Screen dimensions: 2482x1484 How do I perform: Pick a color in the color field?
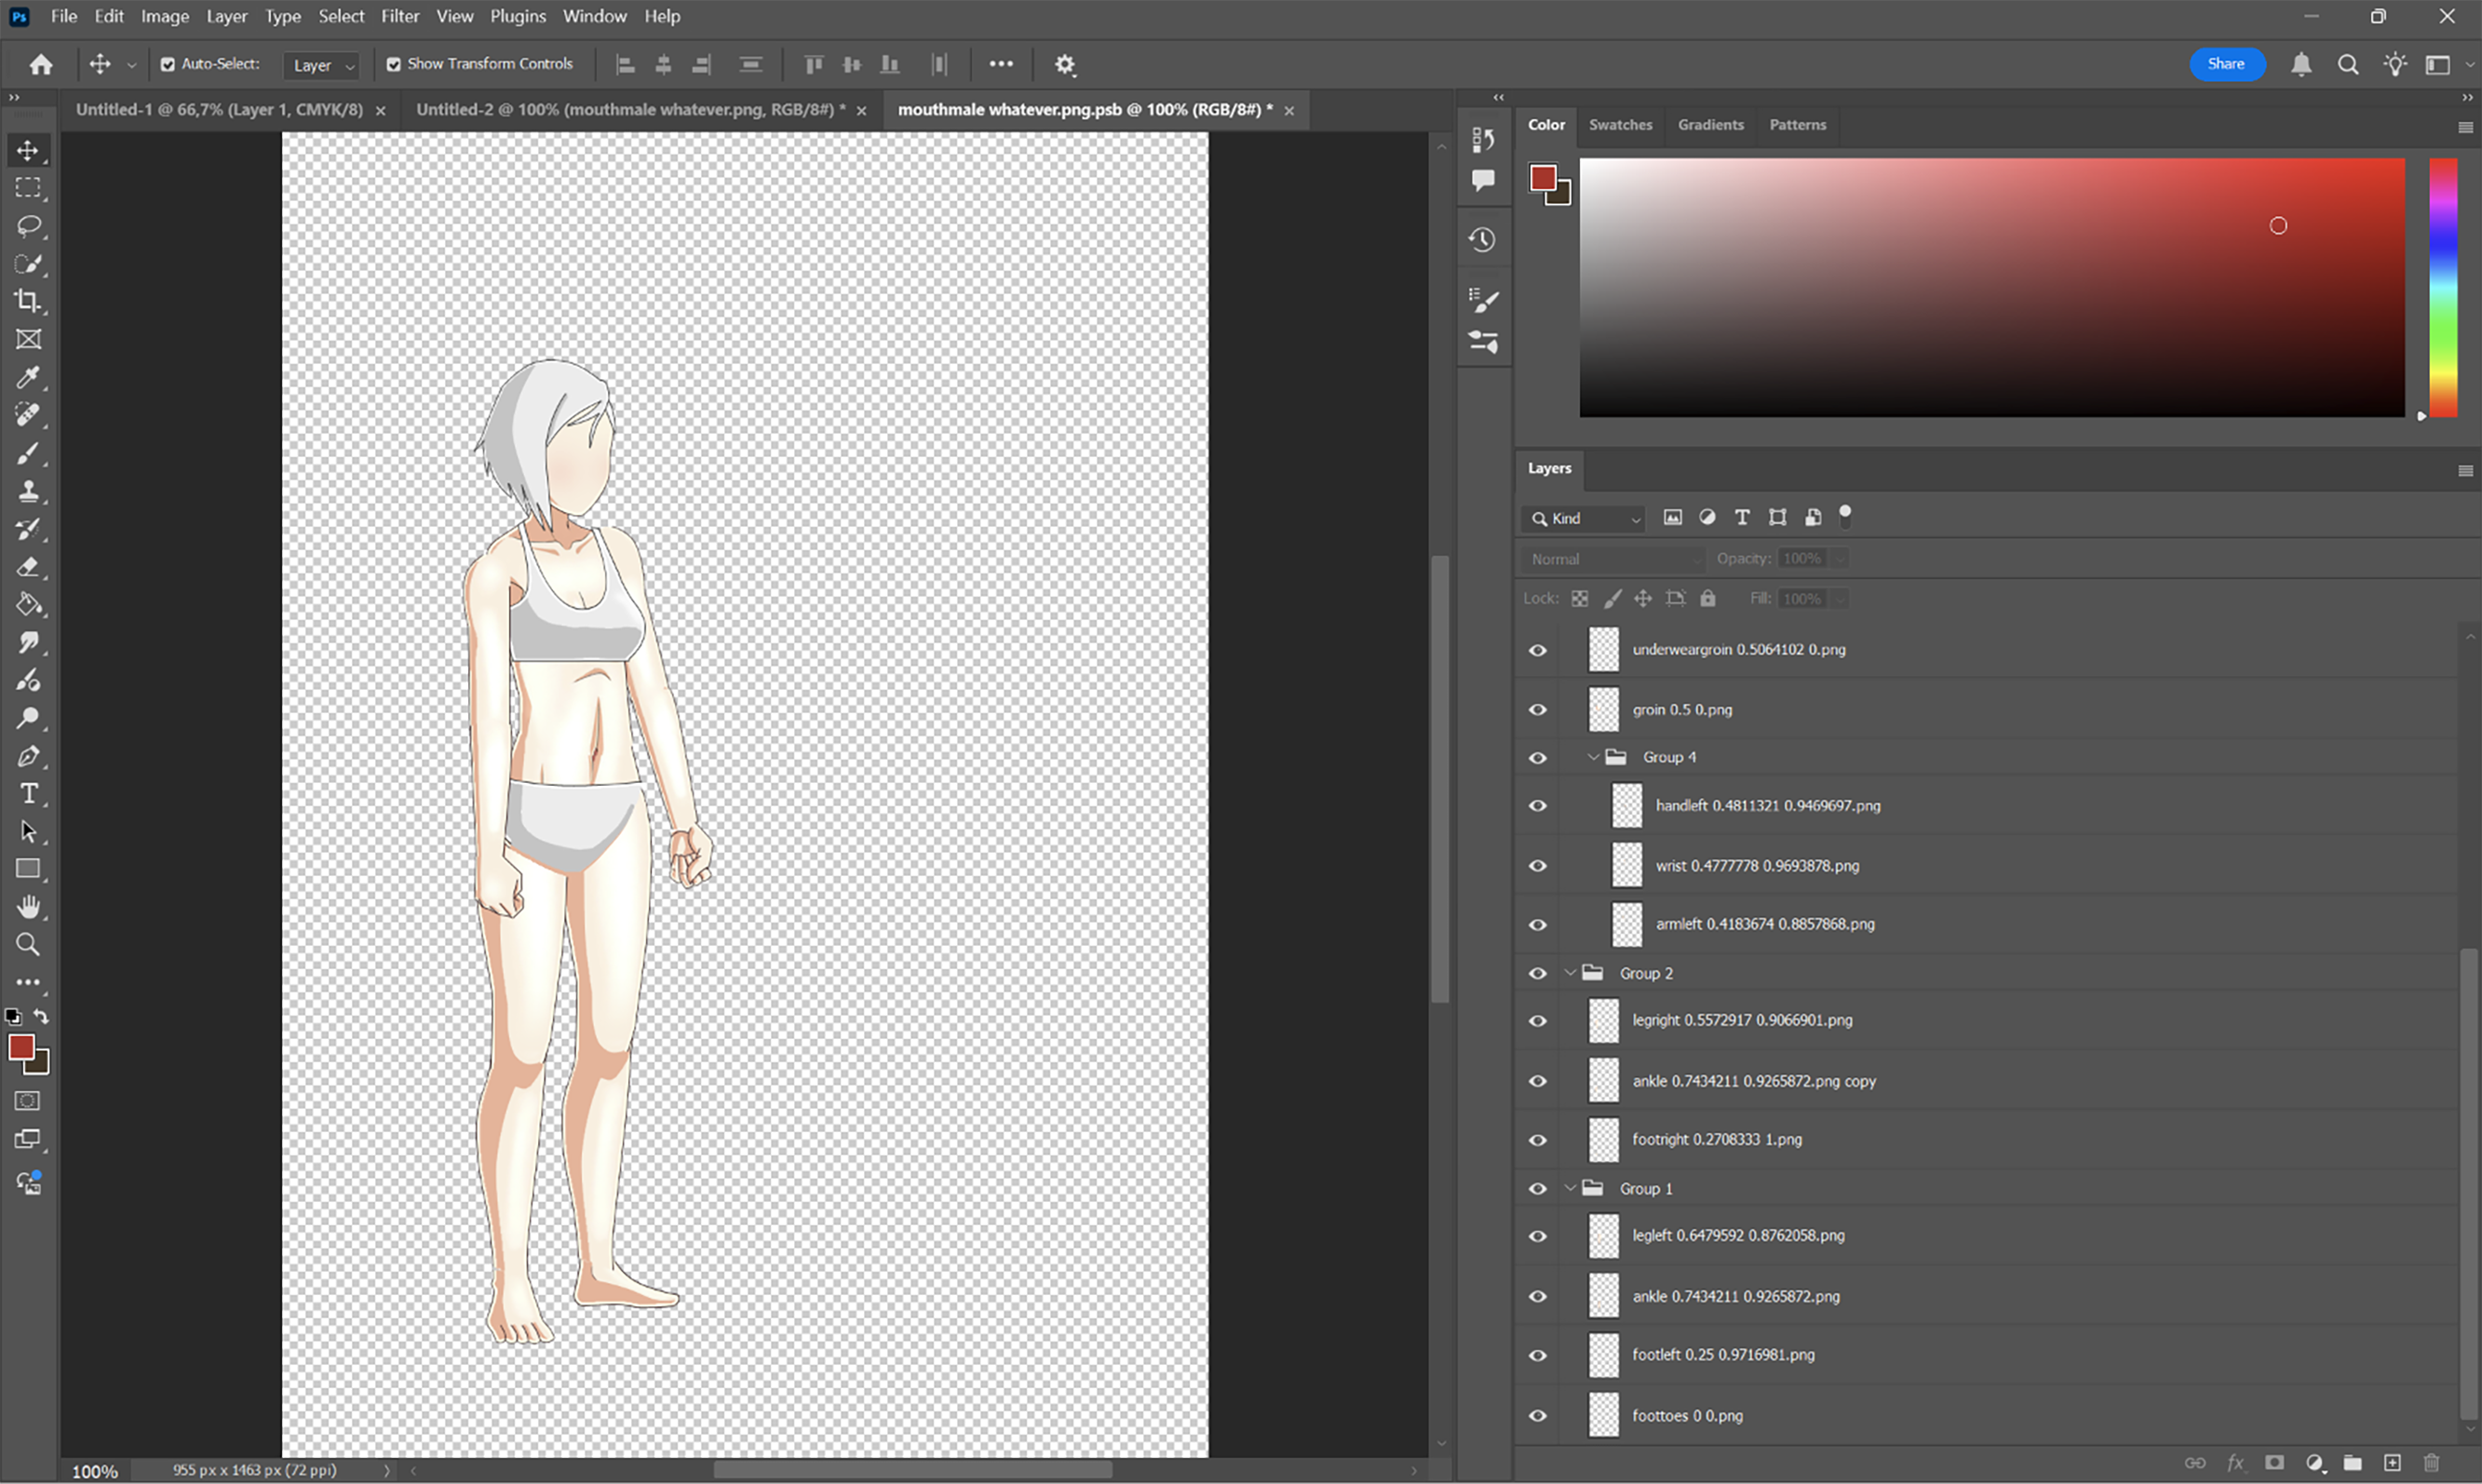tap(1992, 287)
